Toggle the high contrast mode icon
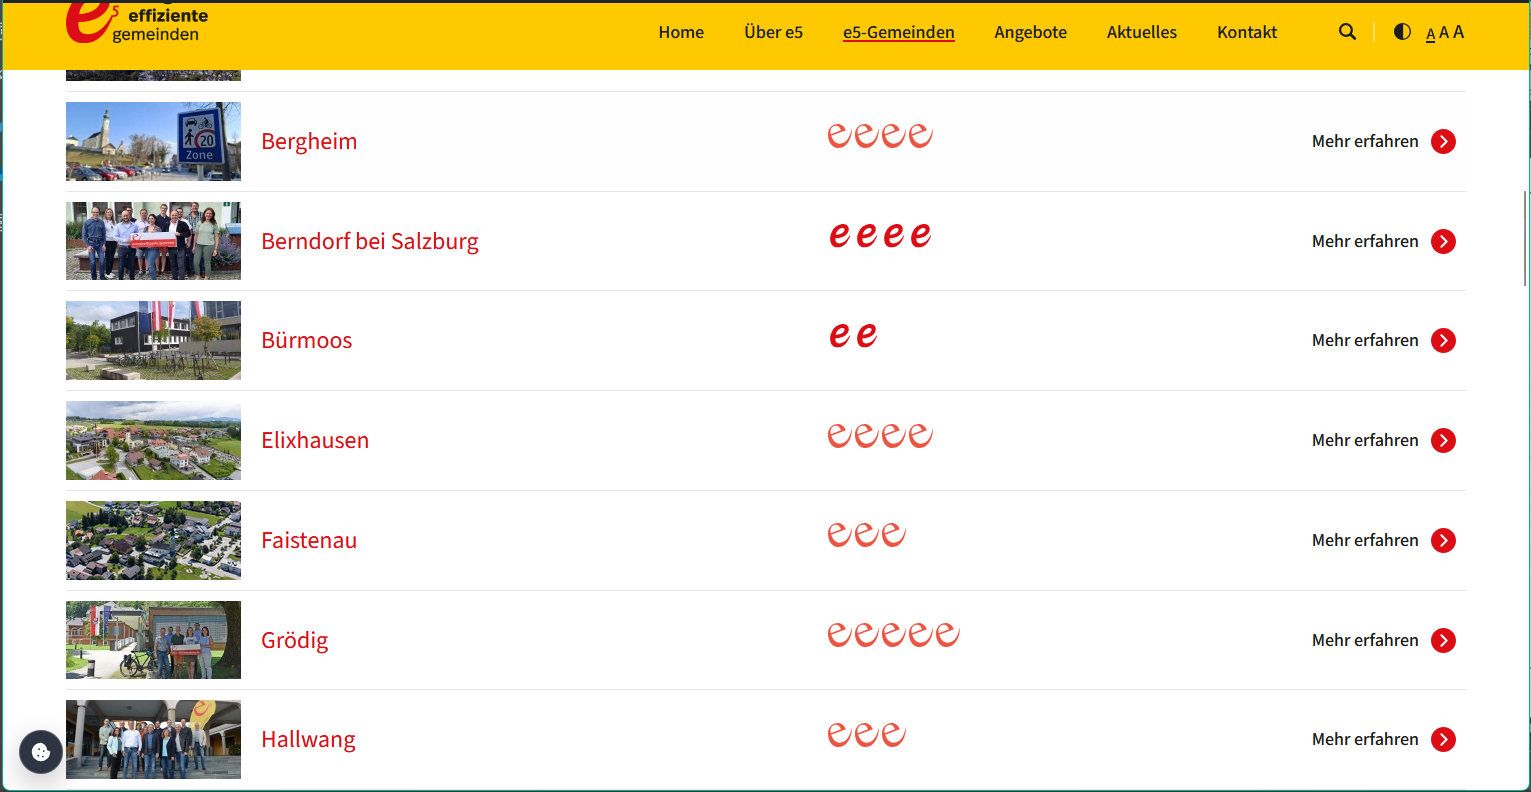The image size is (1531, 792). pyautogui.click(x=1402, y=32)
